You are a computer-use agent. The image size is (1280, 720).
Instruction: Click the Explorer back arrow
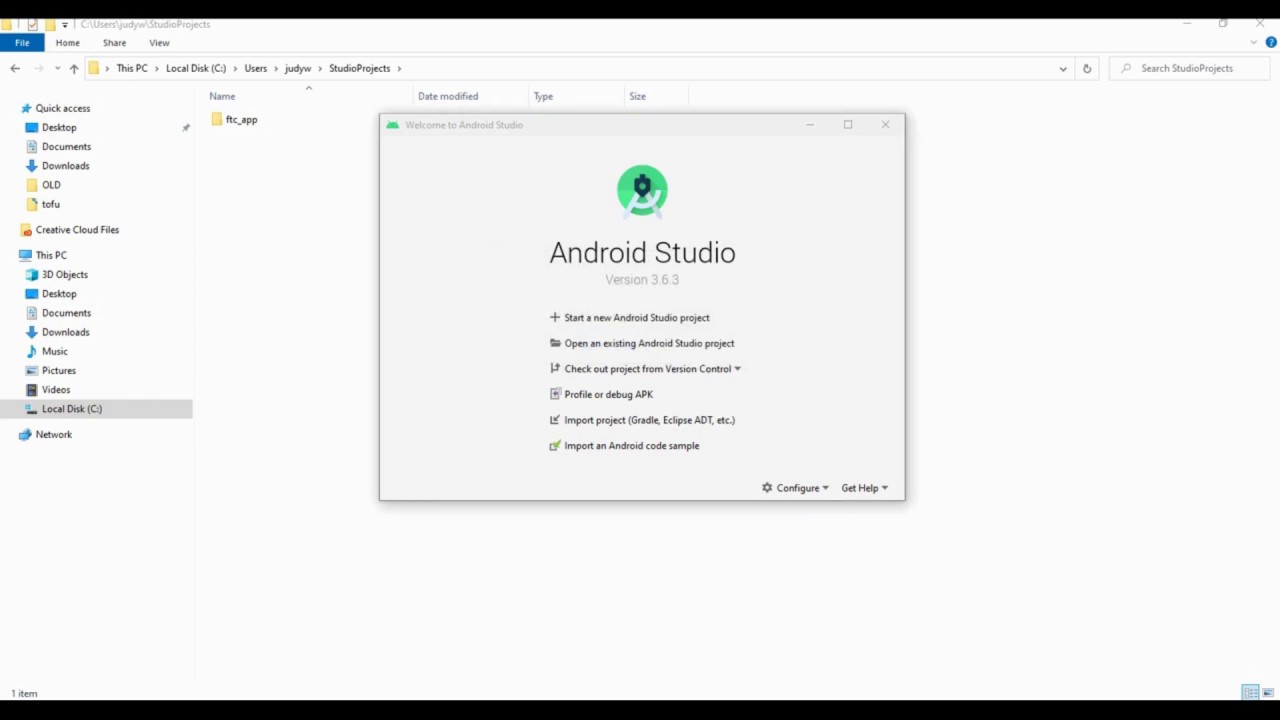click(x=15, y=68)
